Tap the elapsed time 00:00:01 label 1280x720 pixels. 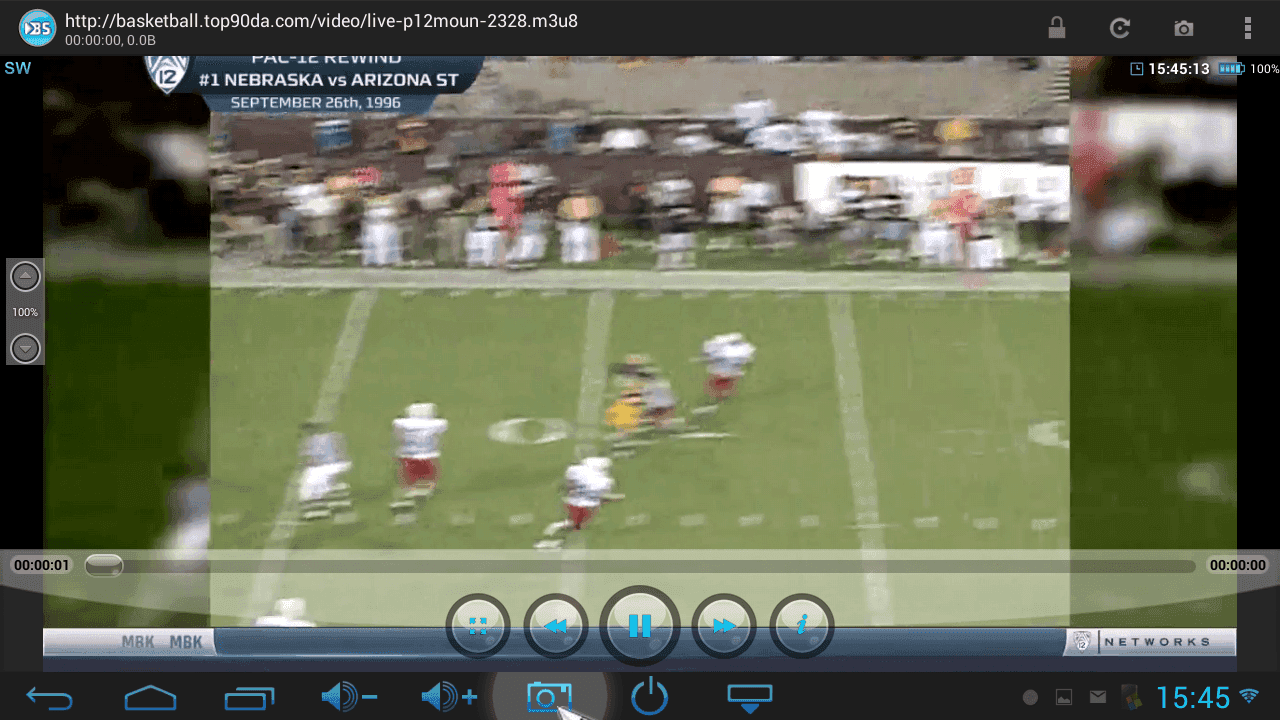click(x=42, y=565)
